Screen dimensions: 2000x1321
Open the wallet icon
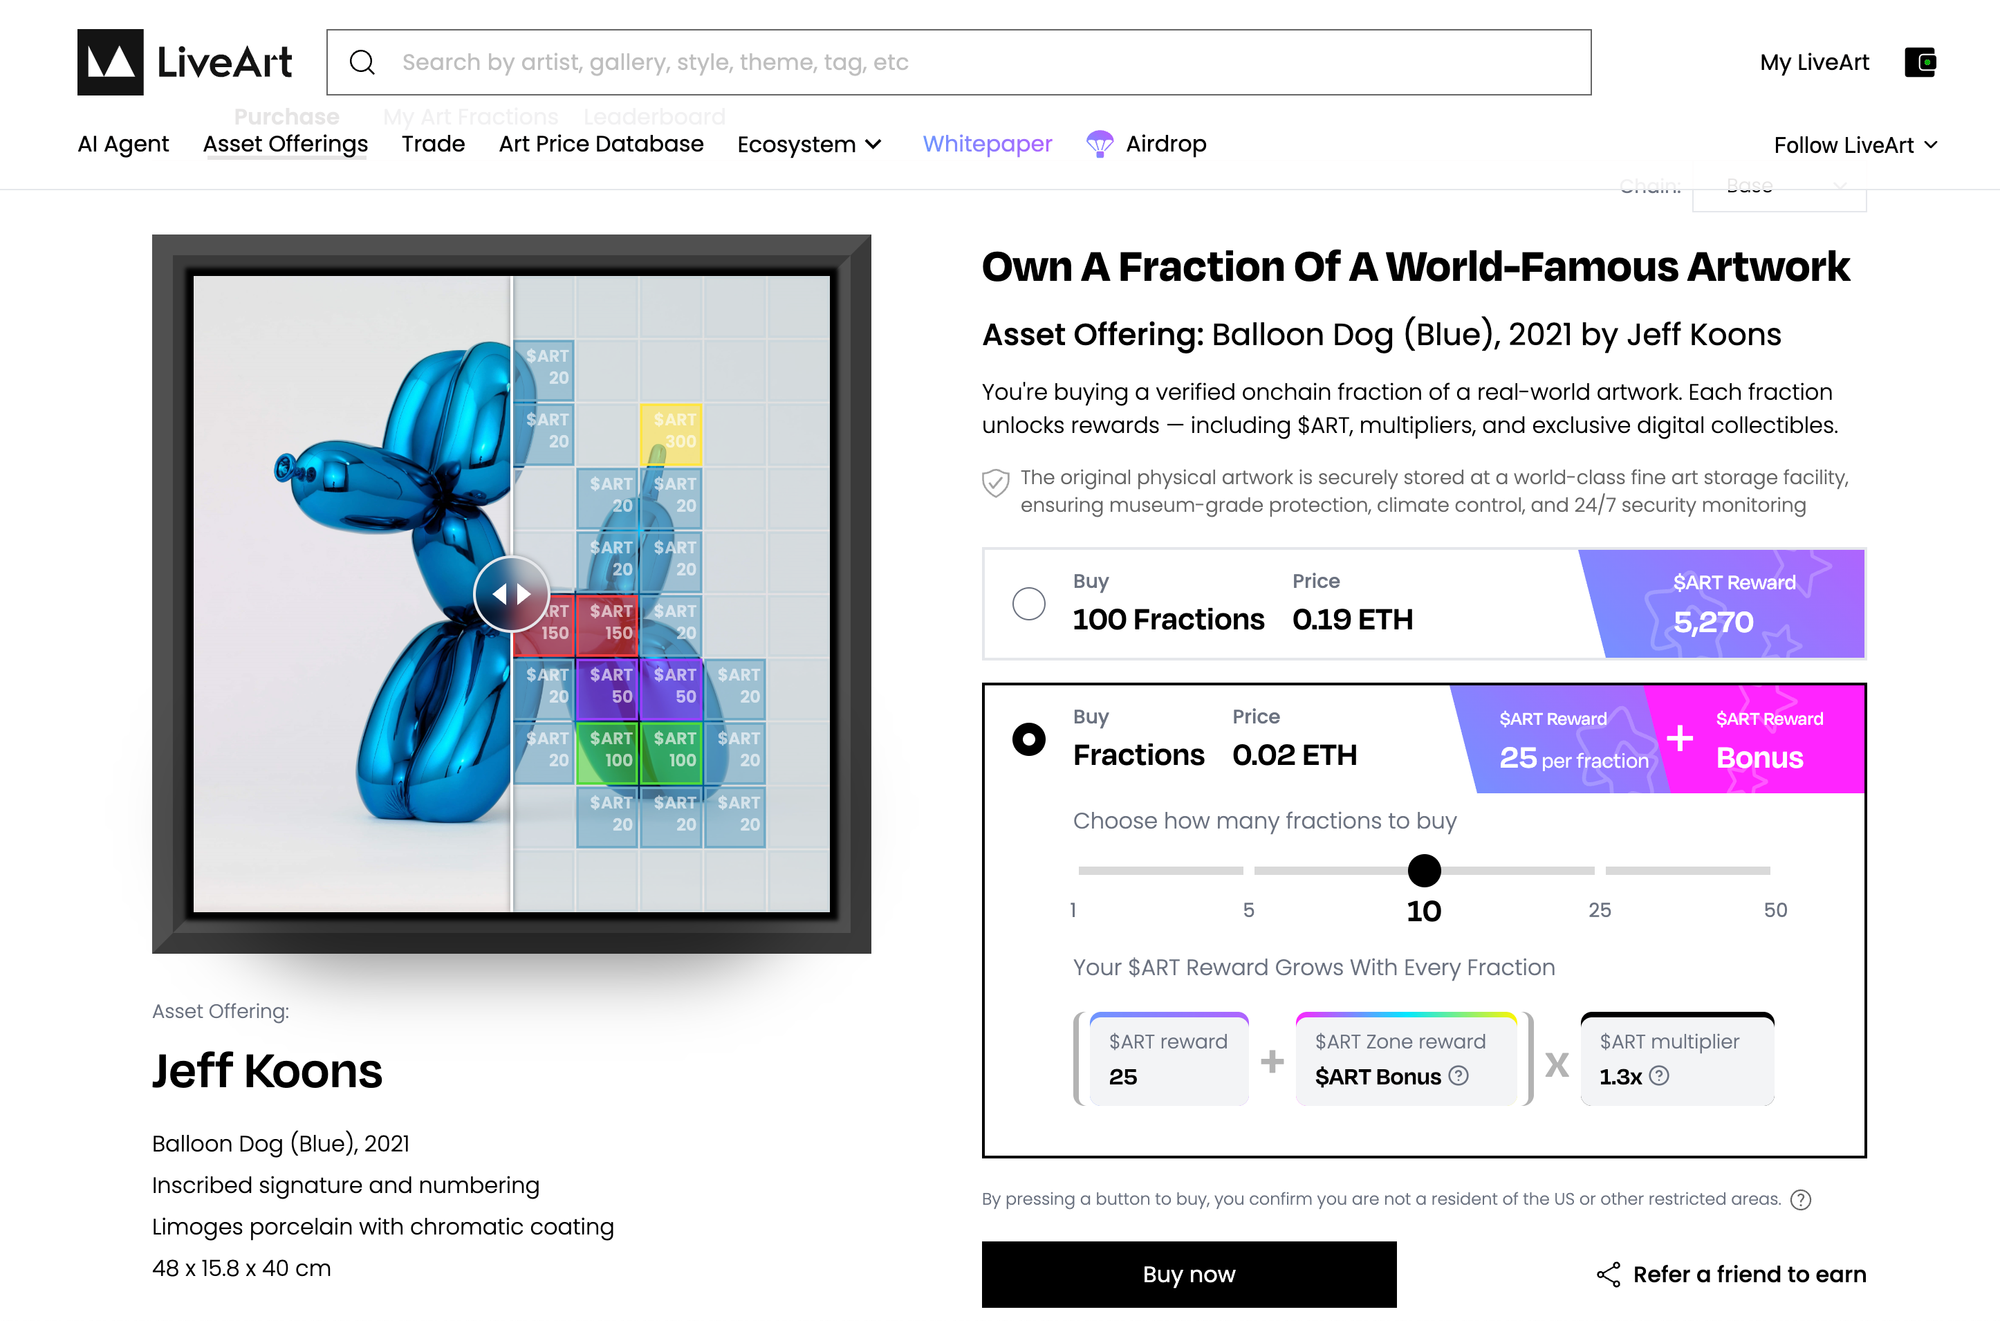point(1920,62)
